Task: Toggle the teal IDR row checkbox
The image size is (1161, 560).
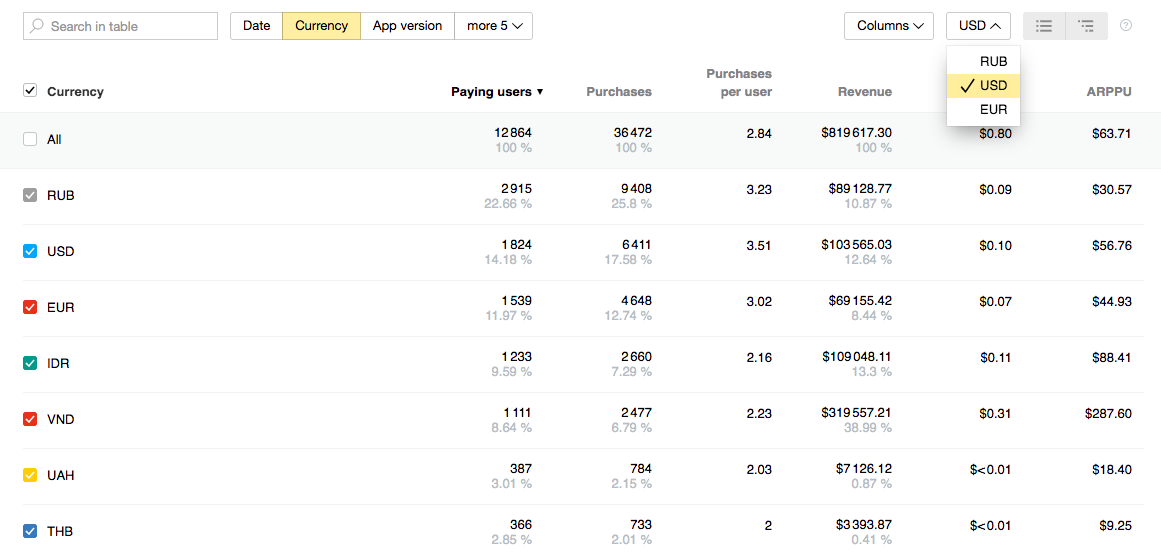Action: pyautogui.click(x=30, y=363)
